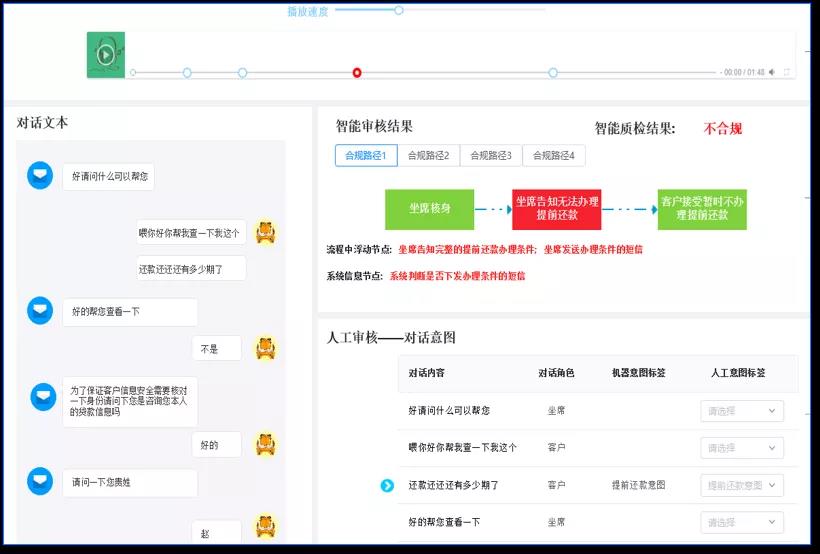820x554 pixels.
Task: Switch to the 合规路径1 tab
Action: point(365,156)
